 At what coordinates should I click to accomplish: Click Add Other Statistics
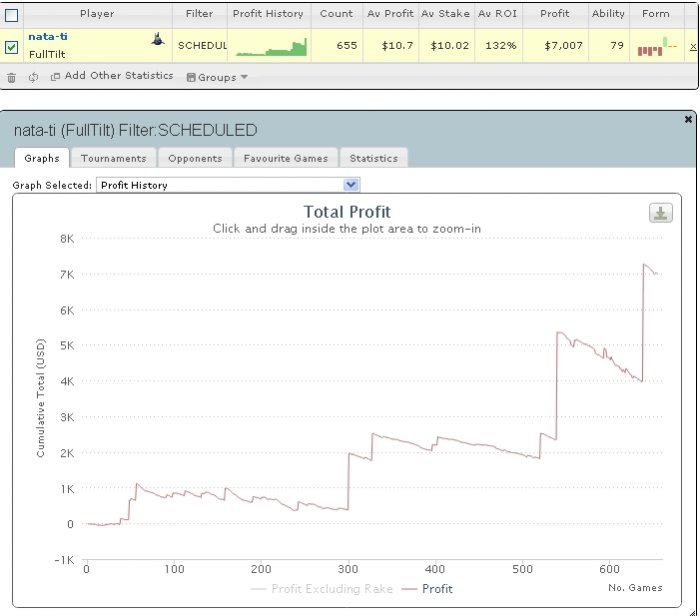(112, 76)
